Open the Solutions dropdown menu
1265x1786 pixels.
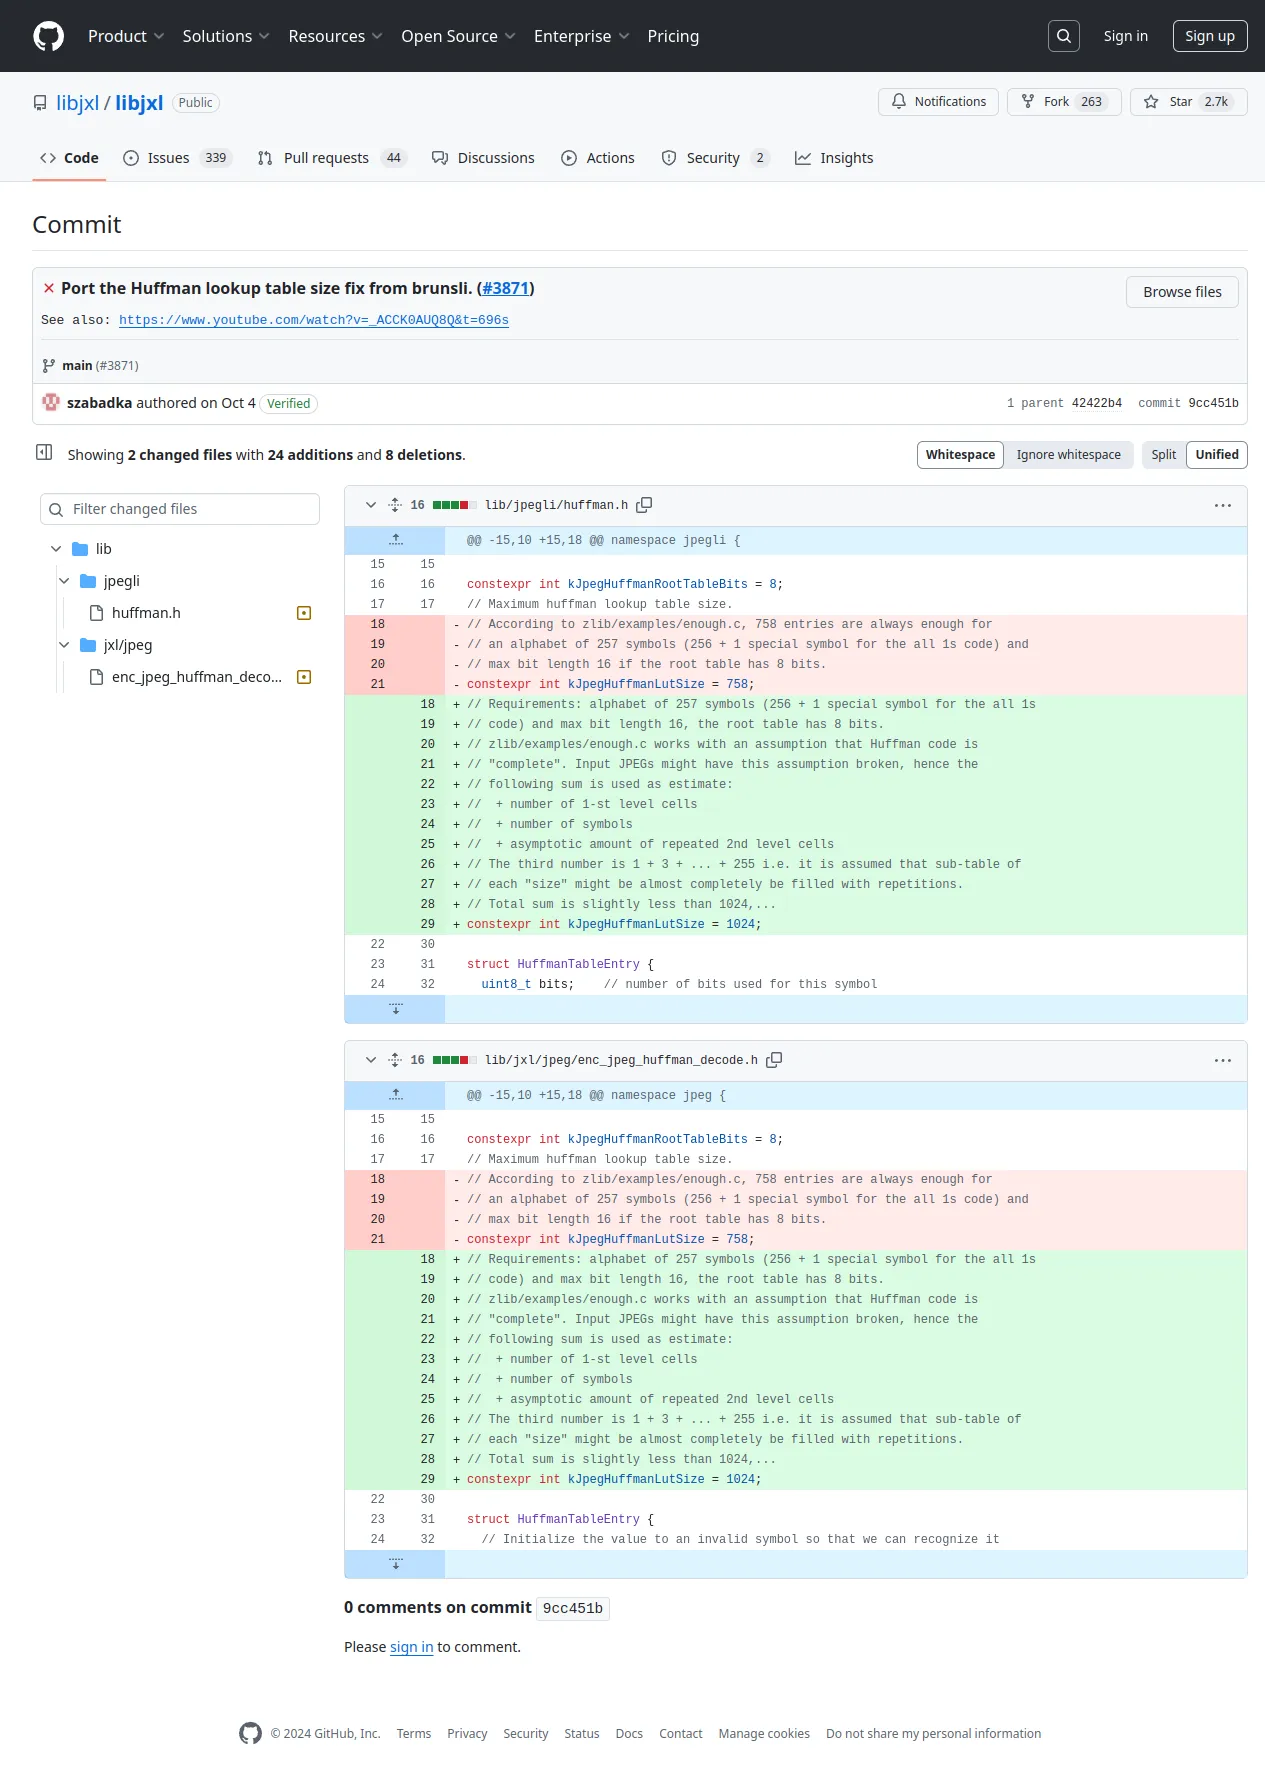tap(226, 36)
